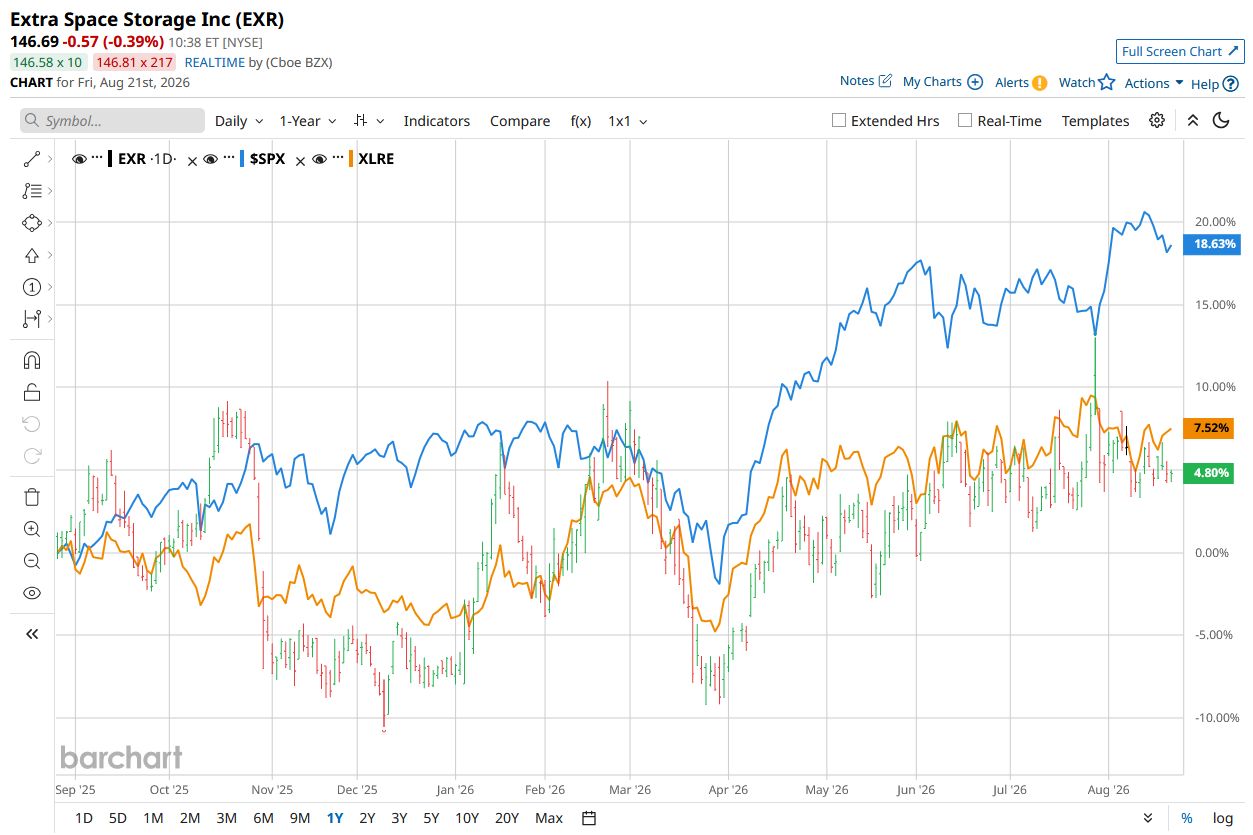This screenshot has height=835, width=1253.
Task: Open the chart type dropdown
Action: click(x=369, y=121)
